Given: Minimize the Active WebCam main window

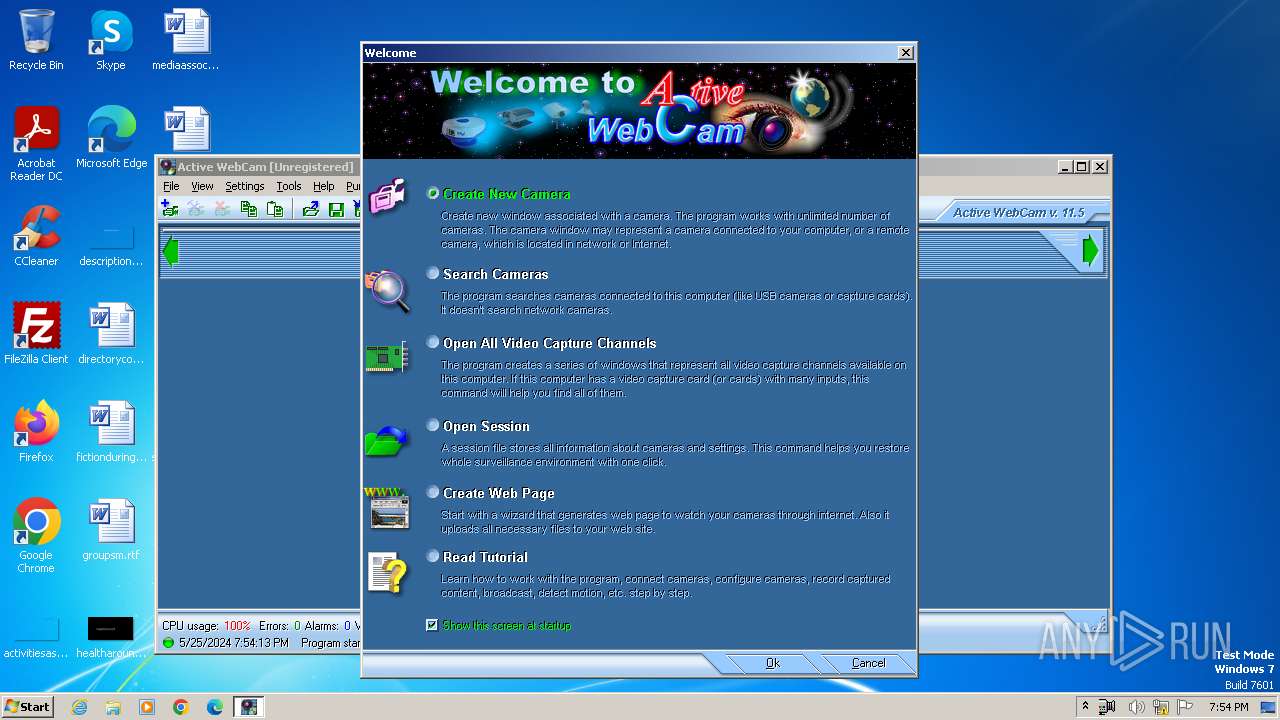Looking at the screenshot, I should (x=1065, y=167).
